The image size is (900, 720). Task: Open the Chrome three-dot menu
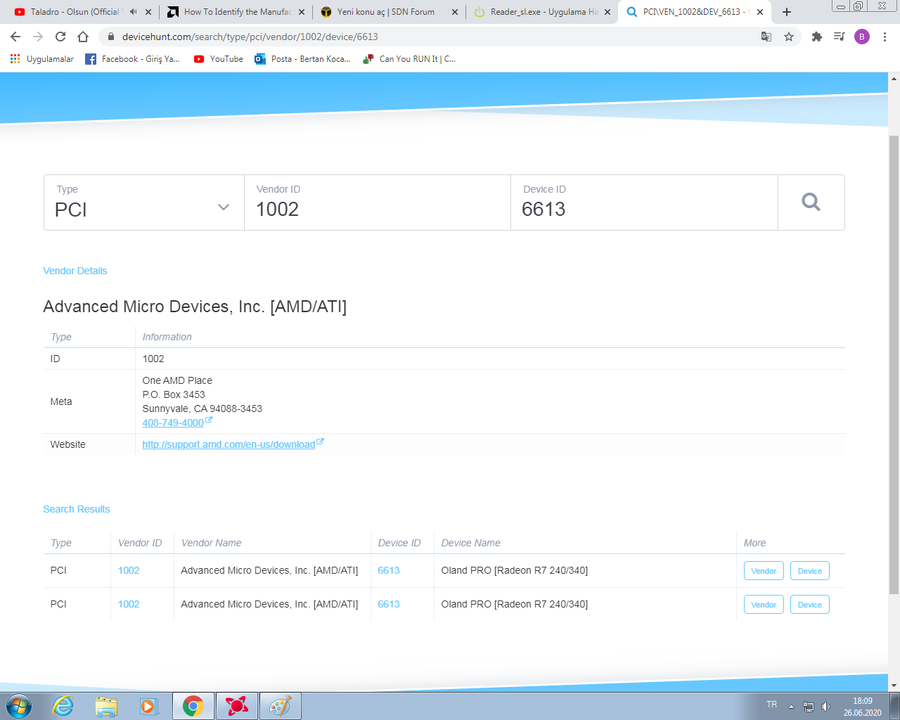tap(885, 37)
